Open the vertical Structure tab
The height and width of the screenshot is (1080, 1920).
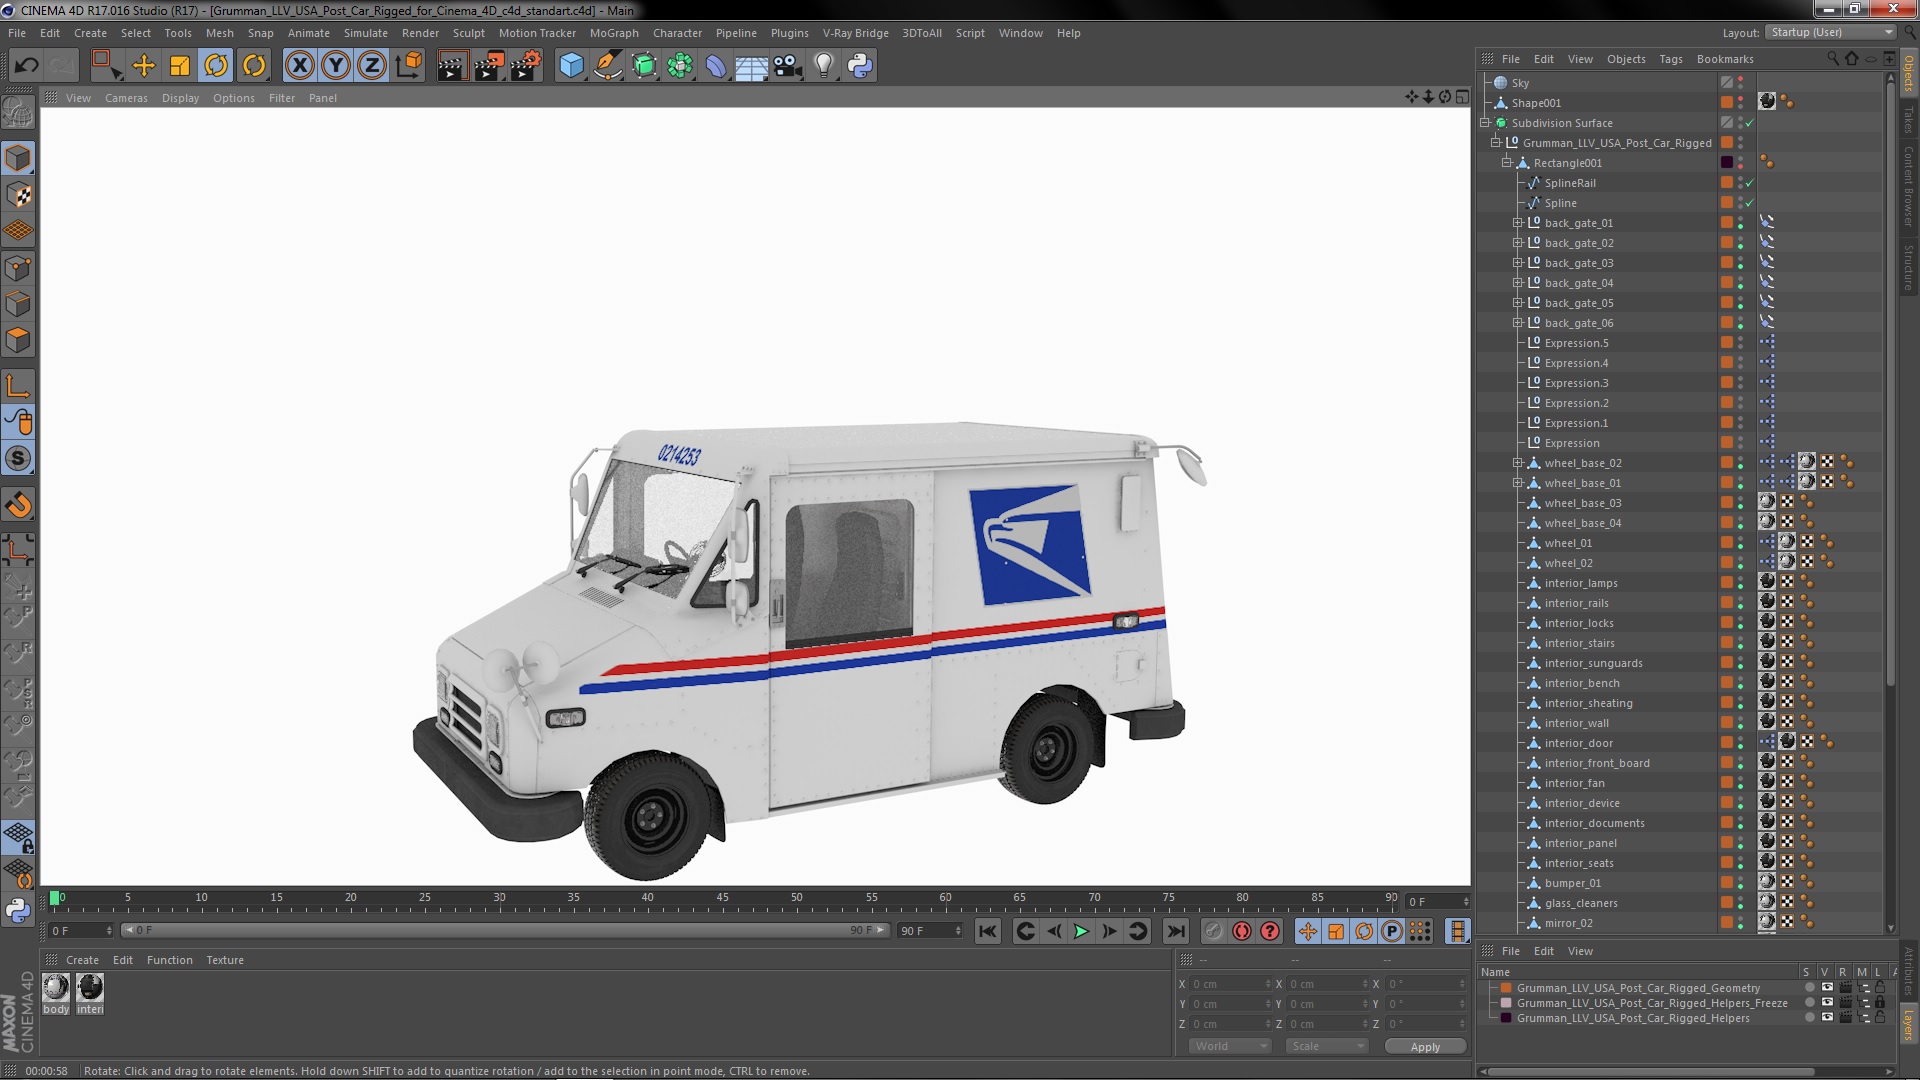pos(1909,267)
